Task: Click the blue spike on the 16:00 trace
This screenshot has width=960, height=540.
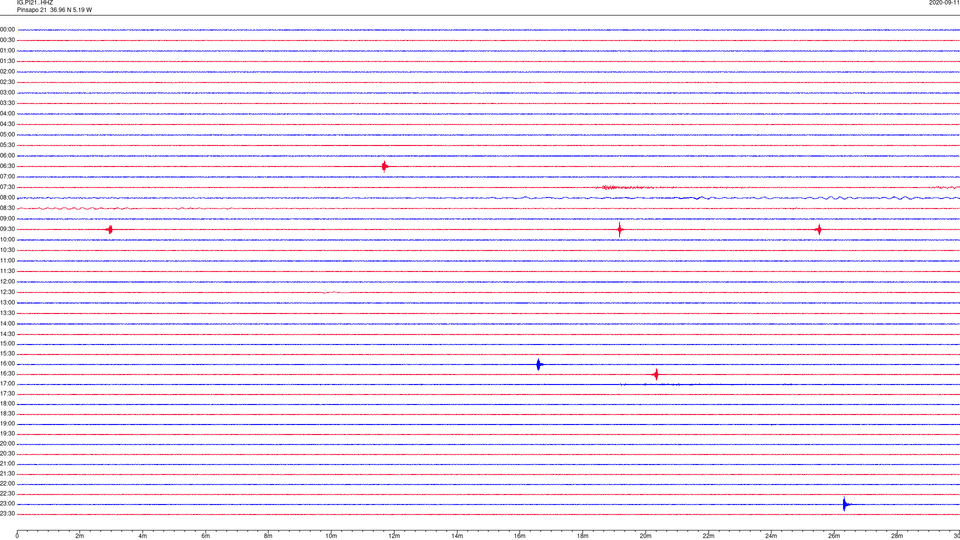Action: pos(539,365)
